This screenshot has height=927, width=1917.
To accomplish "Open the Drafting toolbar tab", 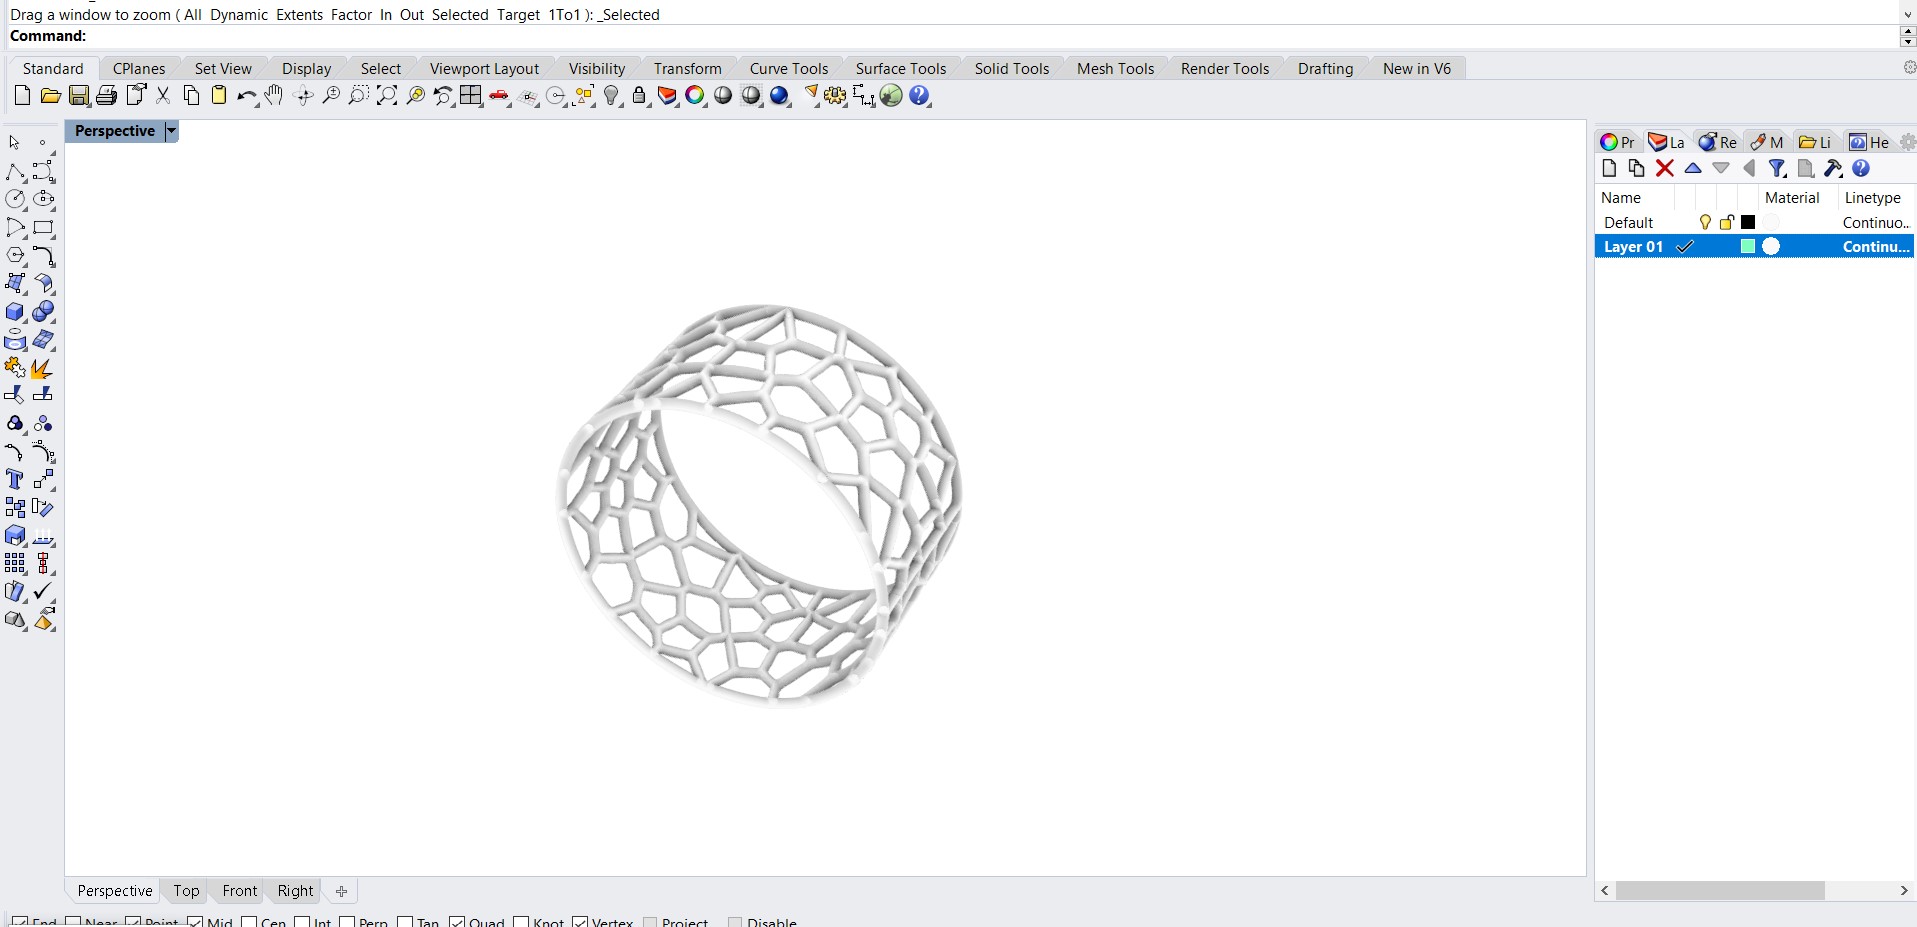I will coord(1325,68).
